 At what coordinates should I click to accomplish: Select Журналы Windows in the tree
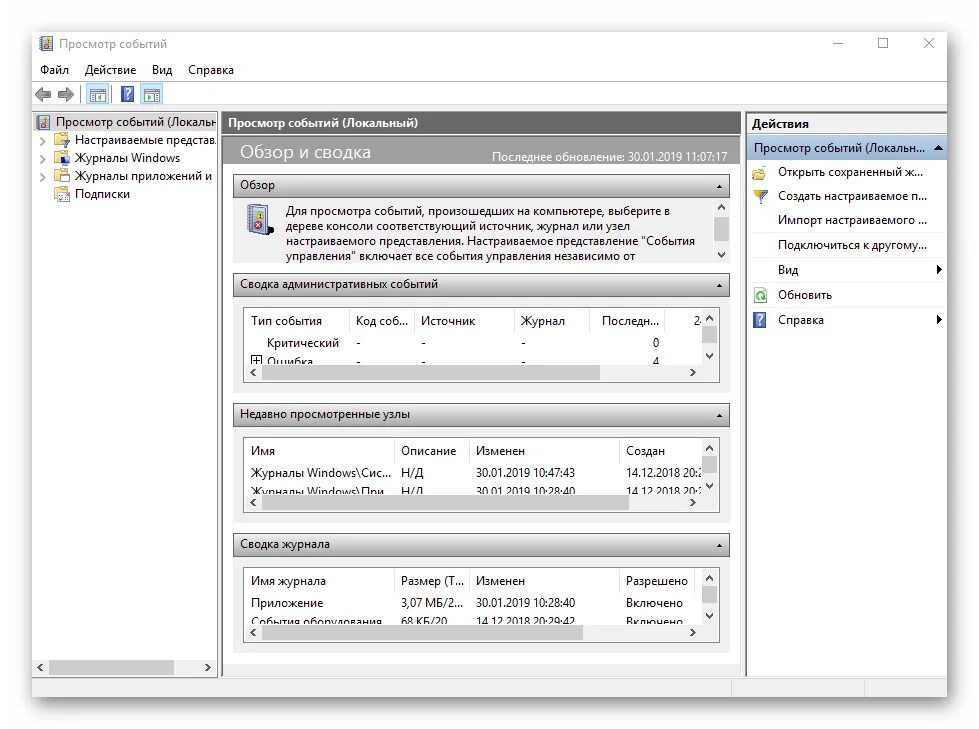pos(127,158)
